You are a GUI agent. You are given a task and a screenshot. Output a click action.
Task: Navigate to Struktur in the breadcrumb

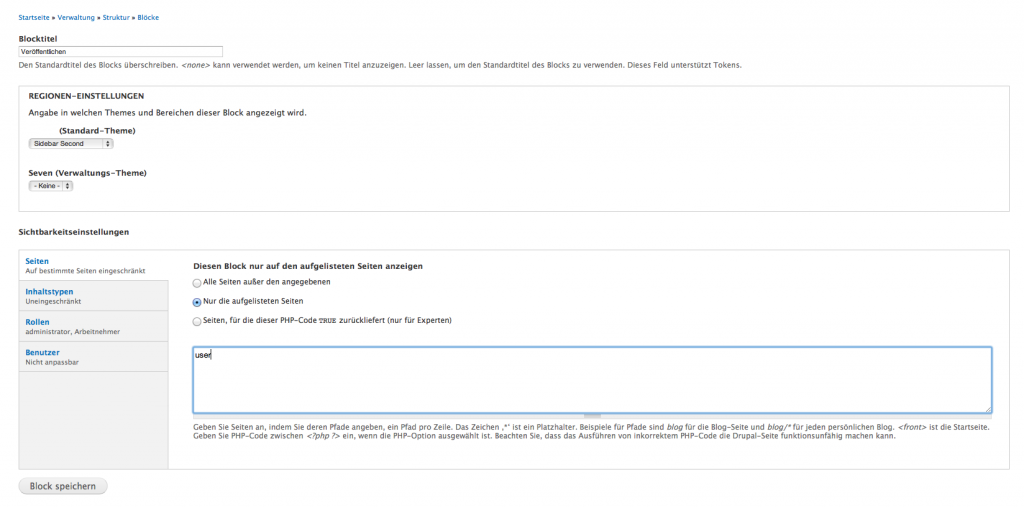coord(118,18)
